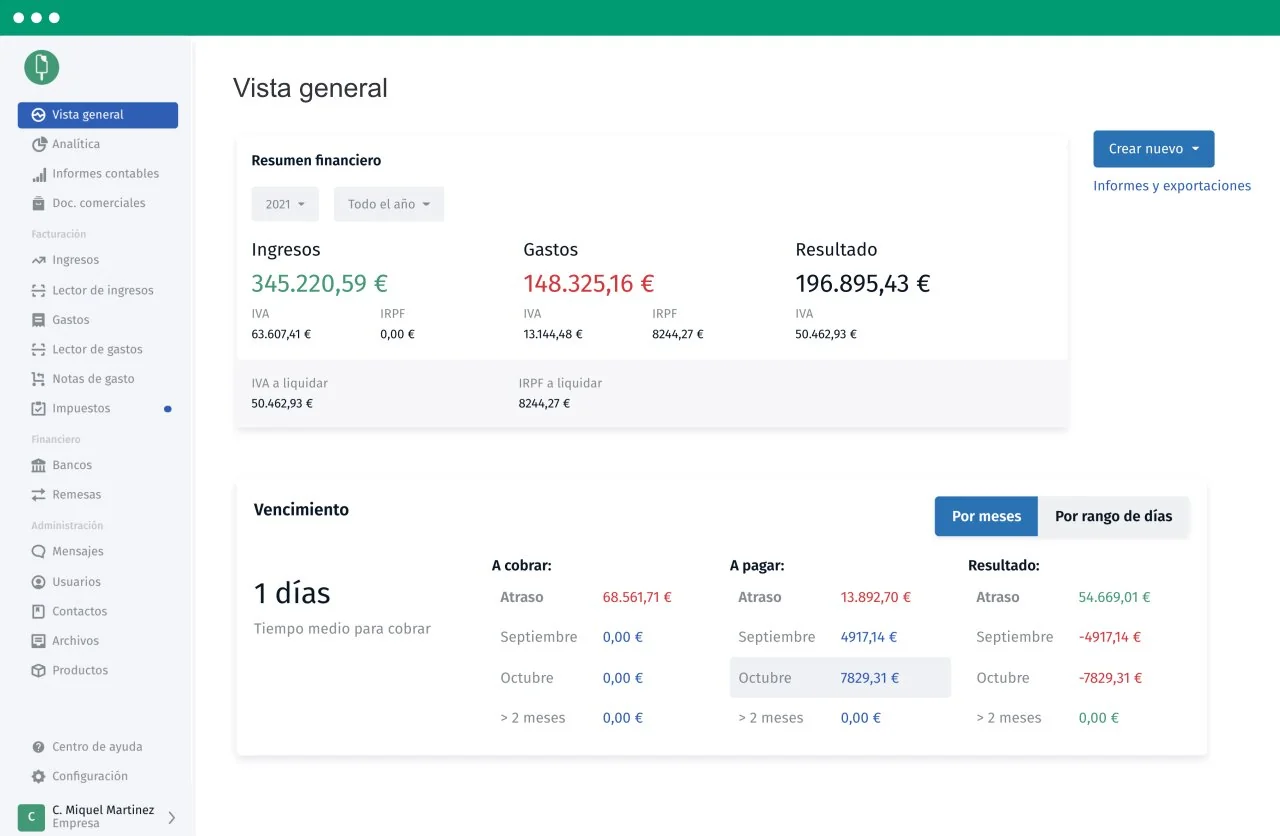The height and width of the screenshot is (836, 1280).
Task: Click the Informes contables bar chart icon
Action: [x=39, y=174]
